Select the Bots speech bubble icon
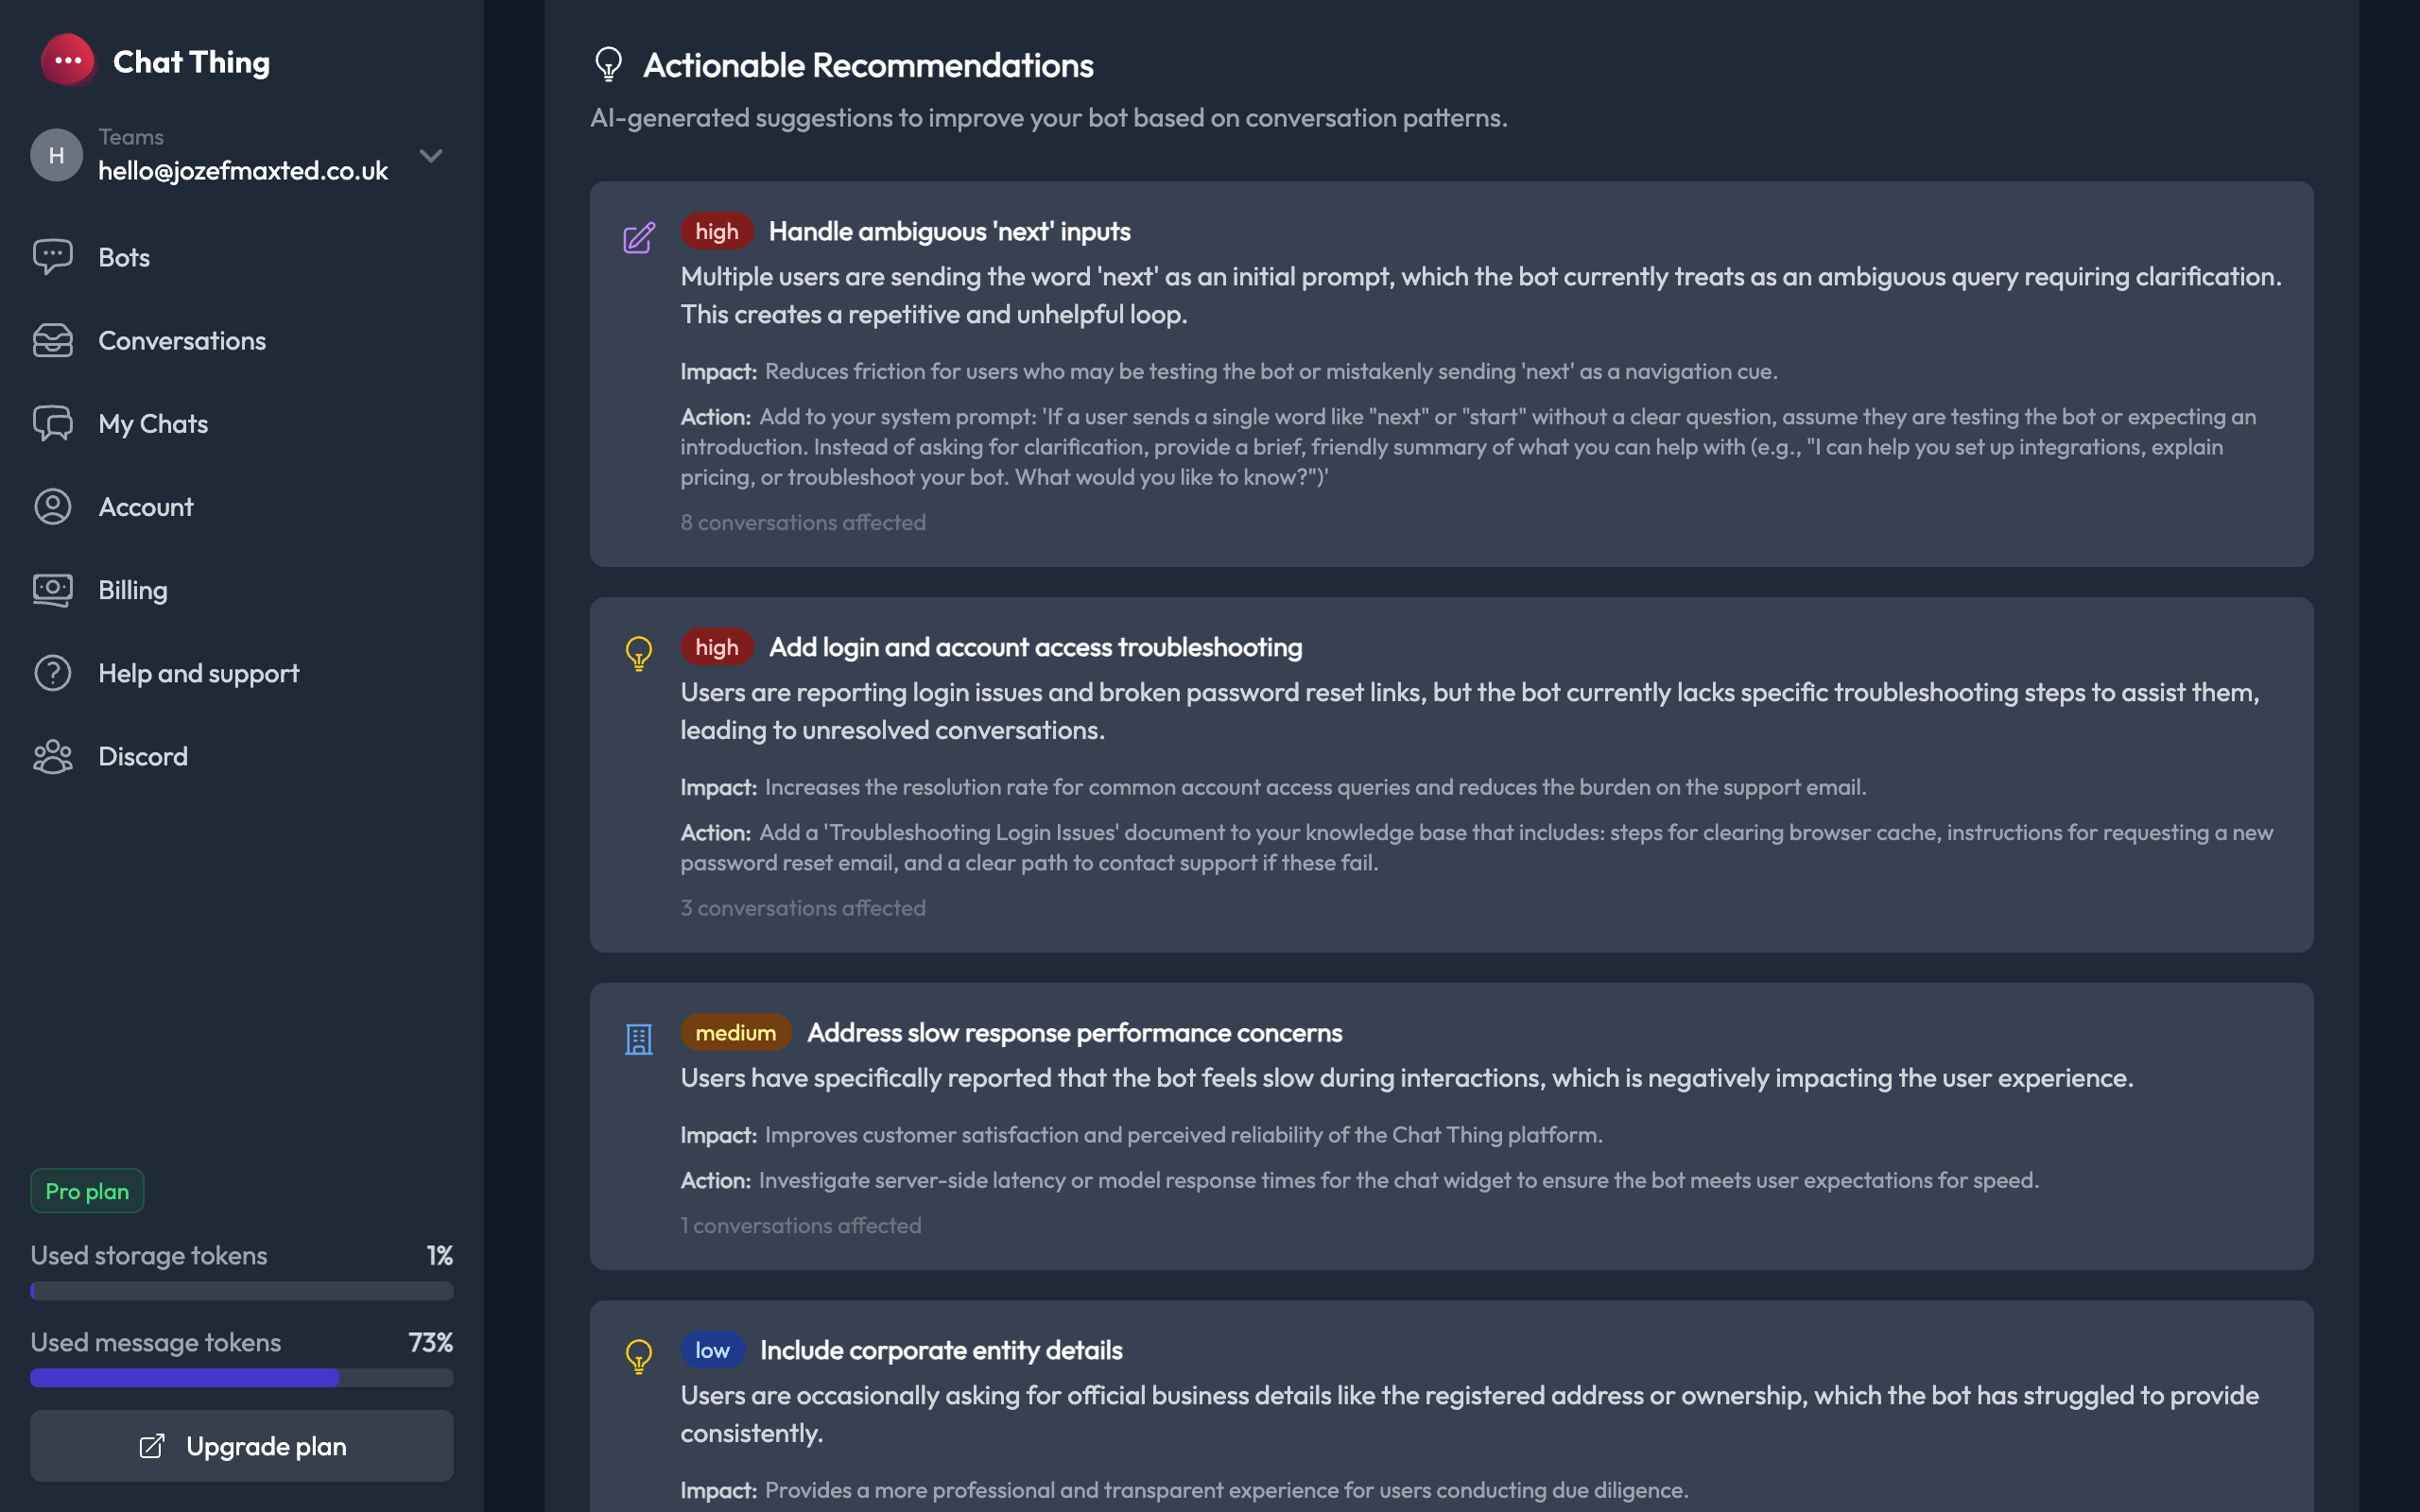 [x=53, y=256]
